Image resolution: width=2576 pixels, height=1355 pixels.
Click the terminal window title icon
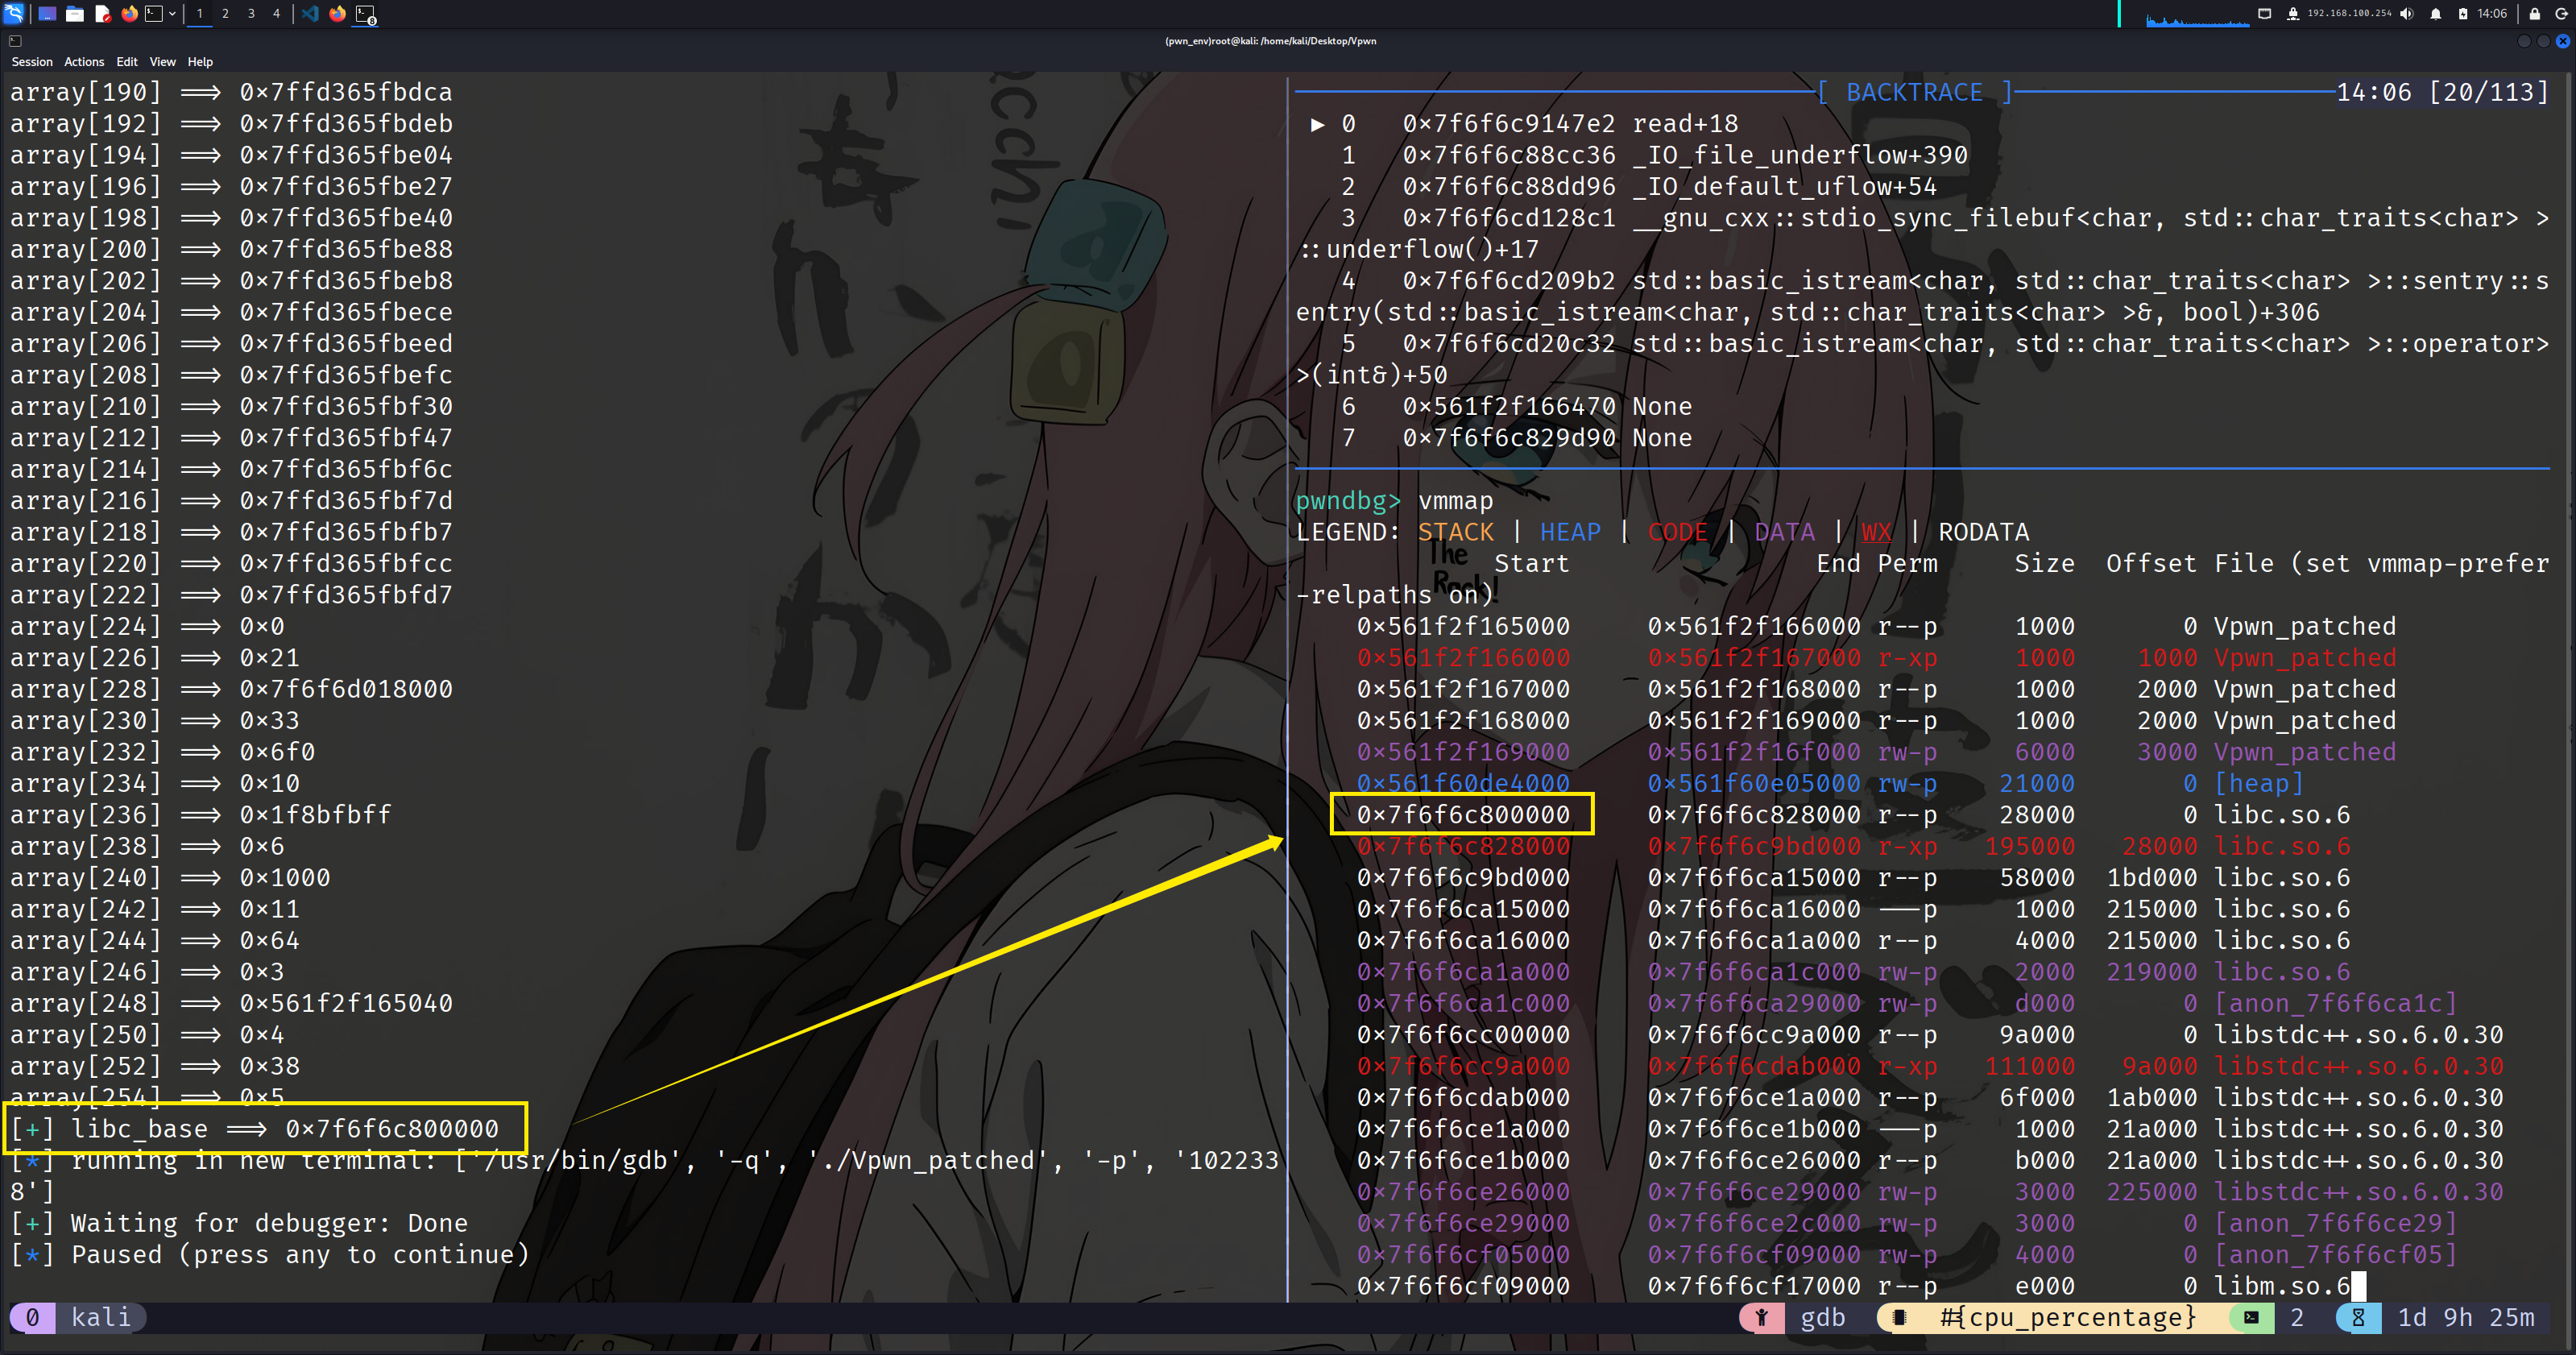(15, 41)
